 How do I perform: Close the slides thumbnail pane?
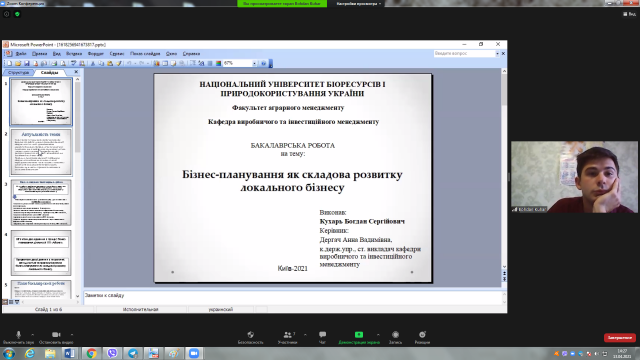(76, 72)
